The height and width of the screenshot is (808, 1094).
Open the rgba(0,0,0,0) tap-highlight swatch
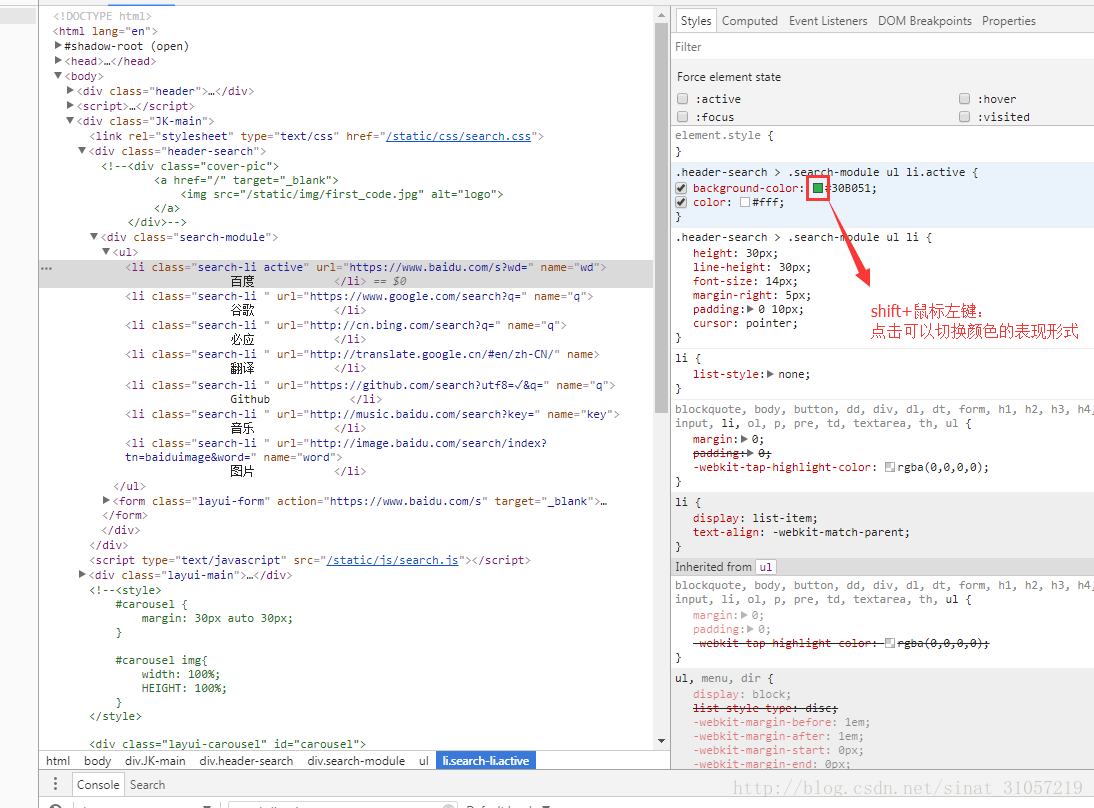[890, 467]
